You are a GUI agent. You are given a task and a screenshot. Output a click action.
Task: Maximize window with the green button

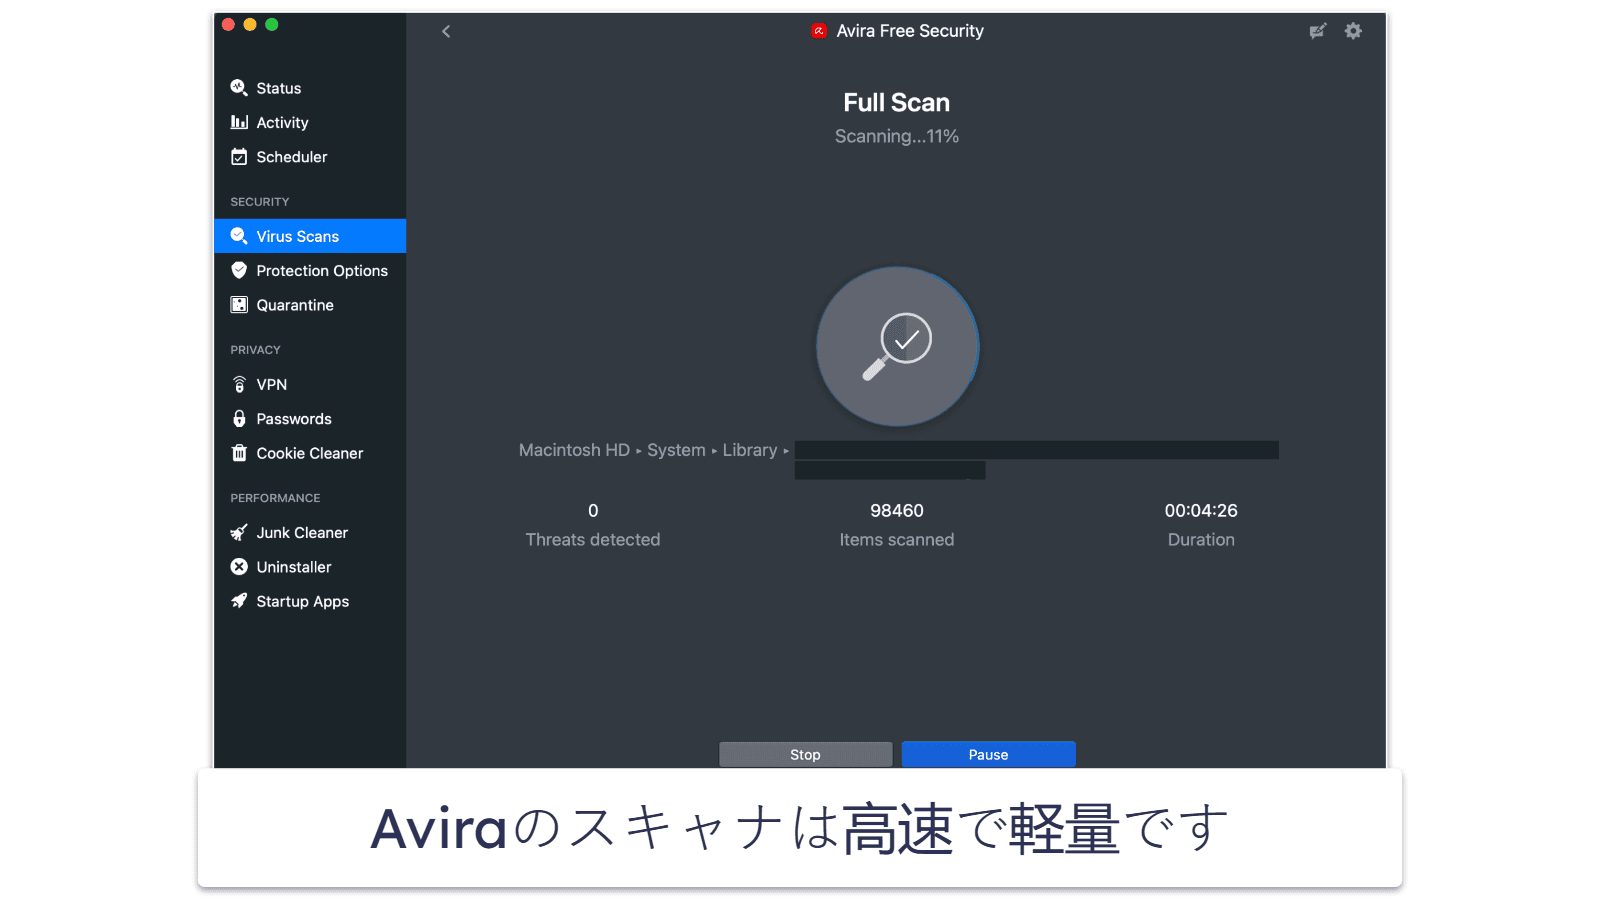coord(272,24)
